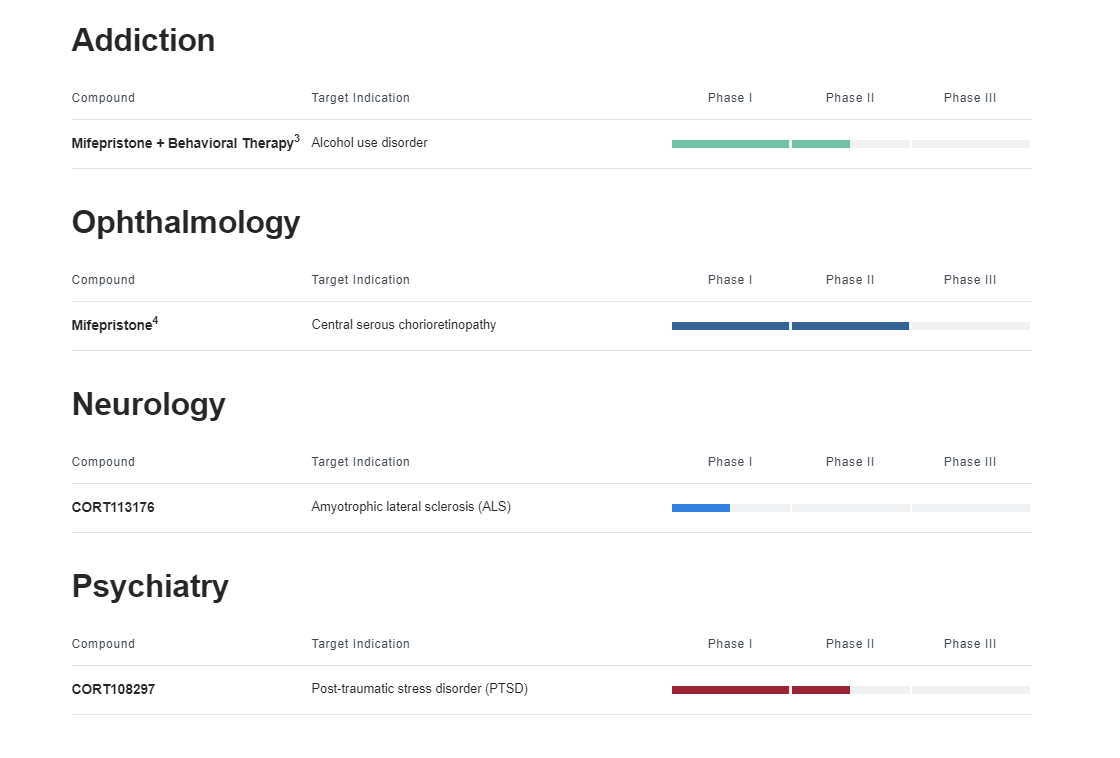Screen dimensions: 1120x758
Task: Click the Ophthalmology section heading
Action: tap(186, 223)
